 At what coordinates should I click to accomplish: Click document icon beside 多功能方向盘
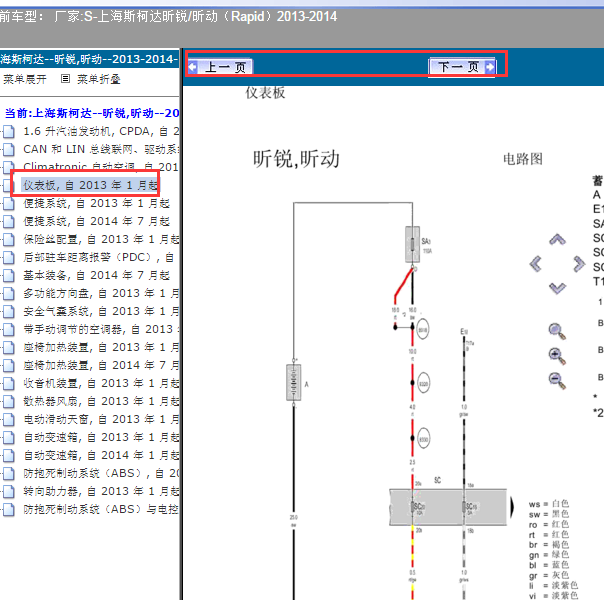click(x=8, y=293)
